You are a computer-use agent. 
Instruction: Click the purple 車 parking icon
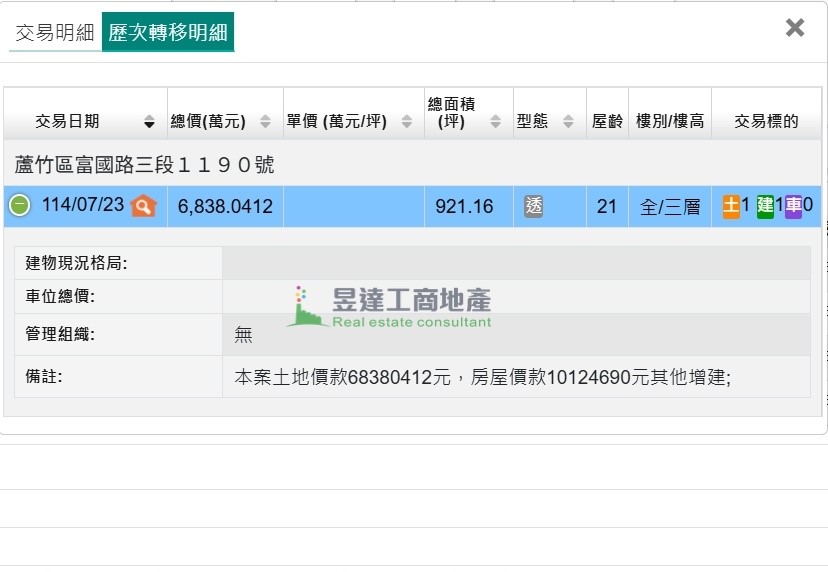point(793,206)
